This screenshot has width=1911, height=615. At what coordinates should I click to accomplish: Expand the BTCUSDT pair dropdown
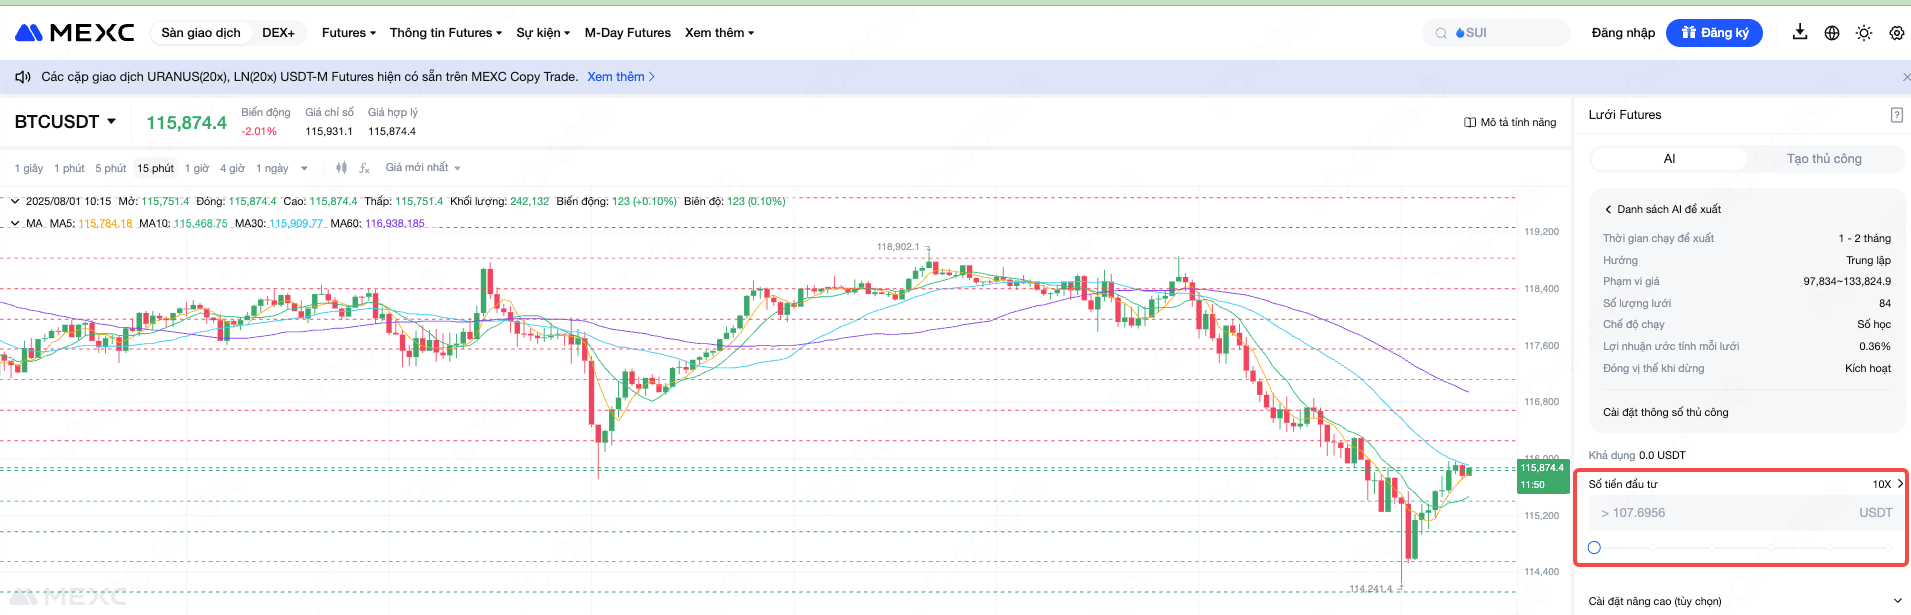[x=111, y=121]
